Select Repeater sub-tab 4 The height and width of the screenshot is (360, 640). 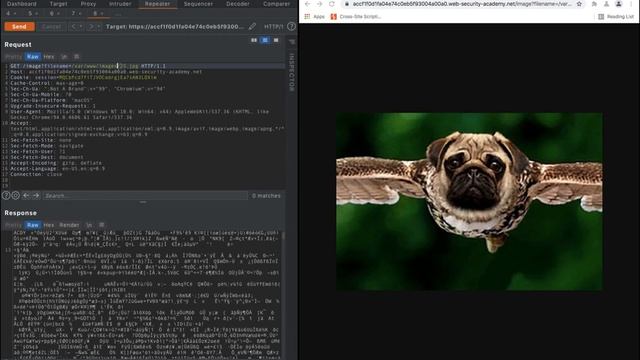(x=11, y=13)
